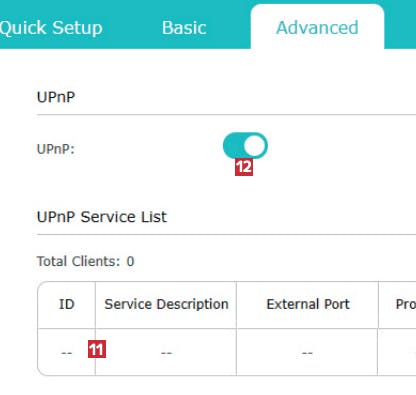Click the ID column header
The height and width of the screenshot is (395, 416).
click(66, 304)
